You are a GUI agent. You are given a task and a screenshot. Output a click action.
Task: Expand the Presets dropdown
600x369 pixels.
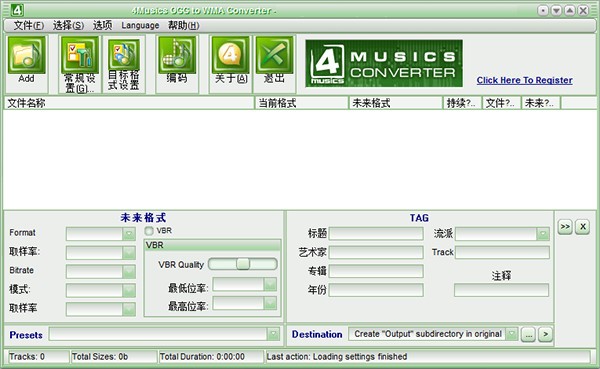(x=273, y=334)
